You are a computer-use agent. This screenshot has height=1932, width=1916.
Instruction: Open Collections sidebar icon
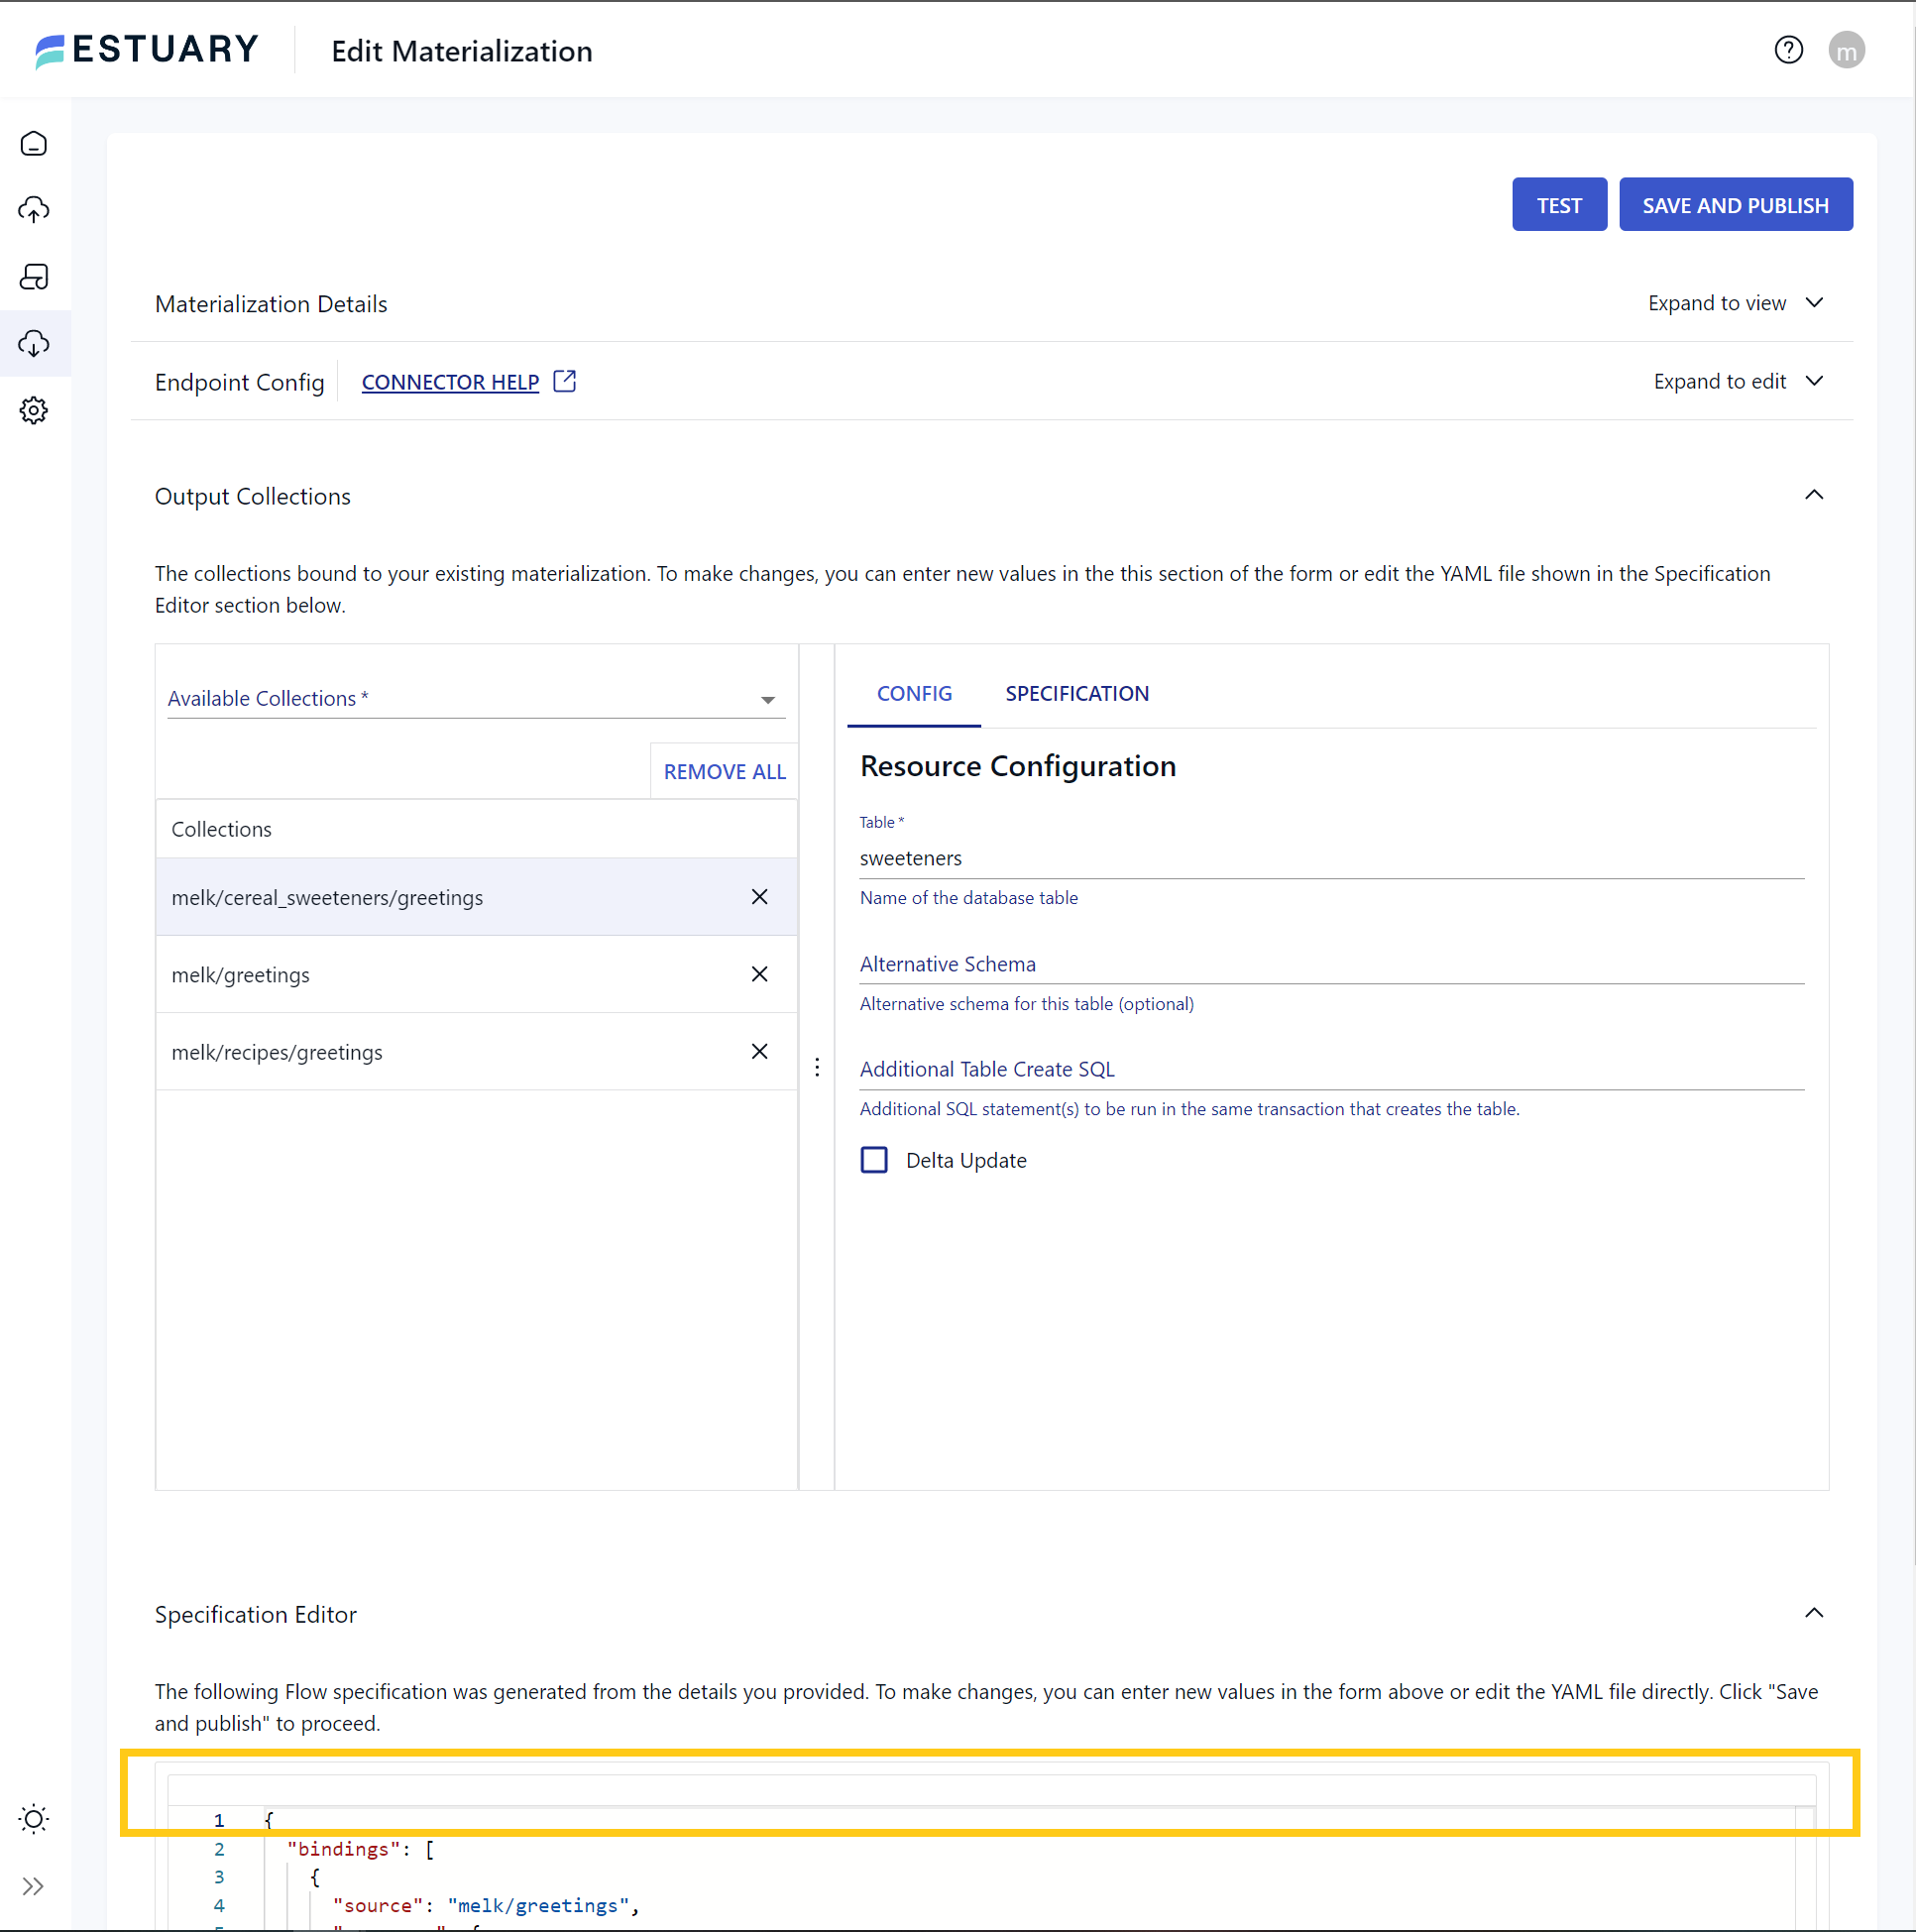pyautogui.click(x=34, y=277)
